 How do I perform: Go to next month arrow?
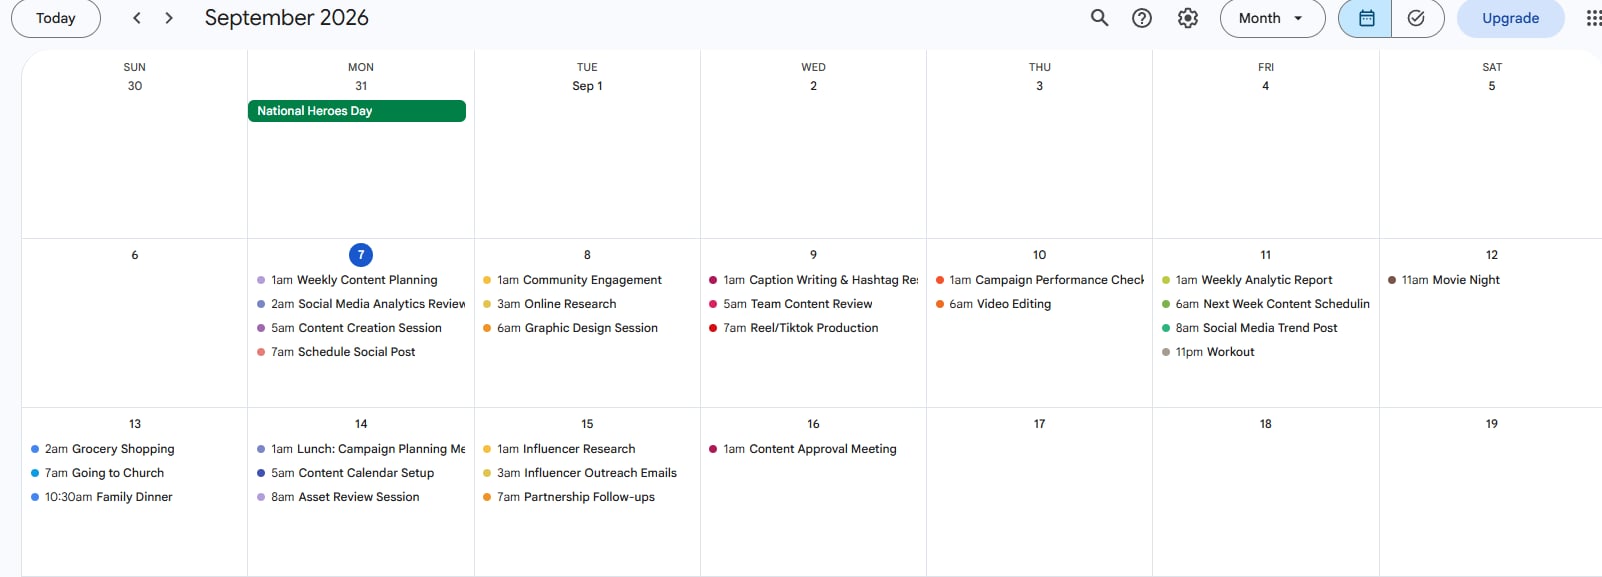click(169, 18)
